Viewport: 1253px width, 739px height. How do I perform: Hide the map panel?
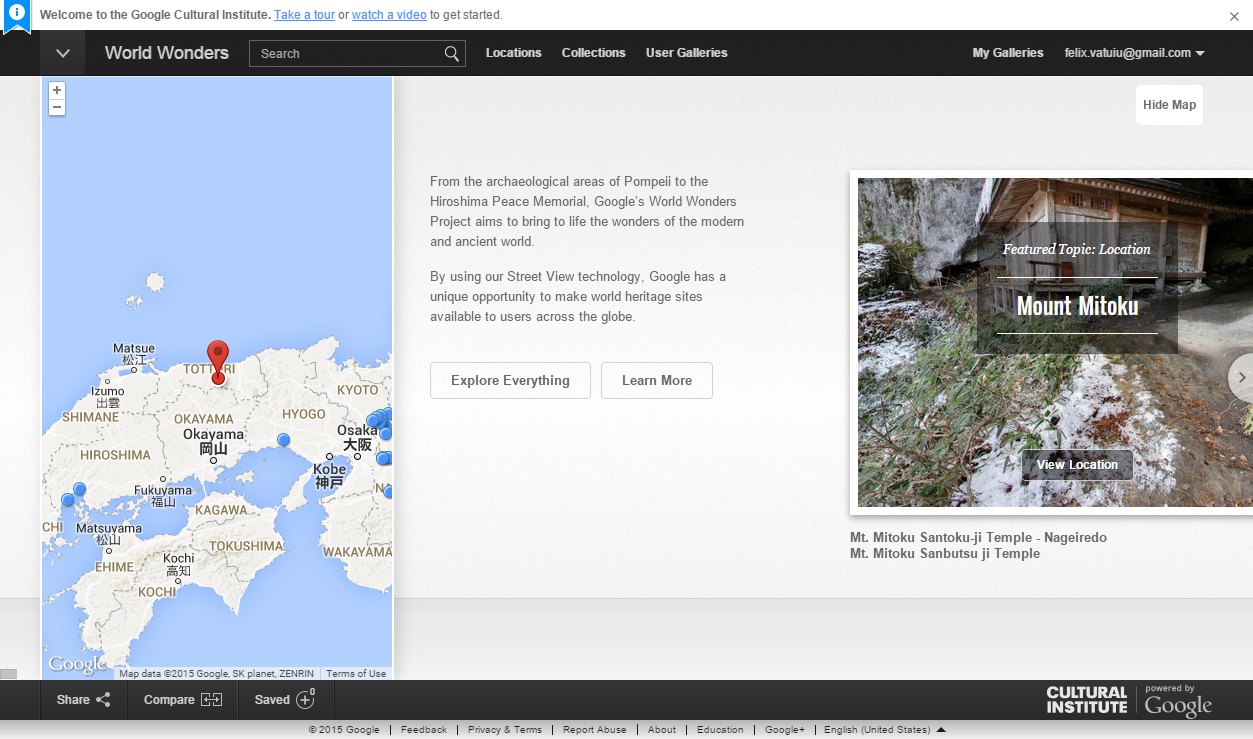(1169, 105)
